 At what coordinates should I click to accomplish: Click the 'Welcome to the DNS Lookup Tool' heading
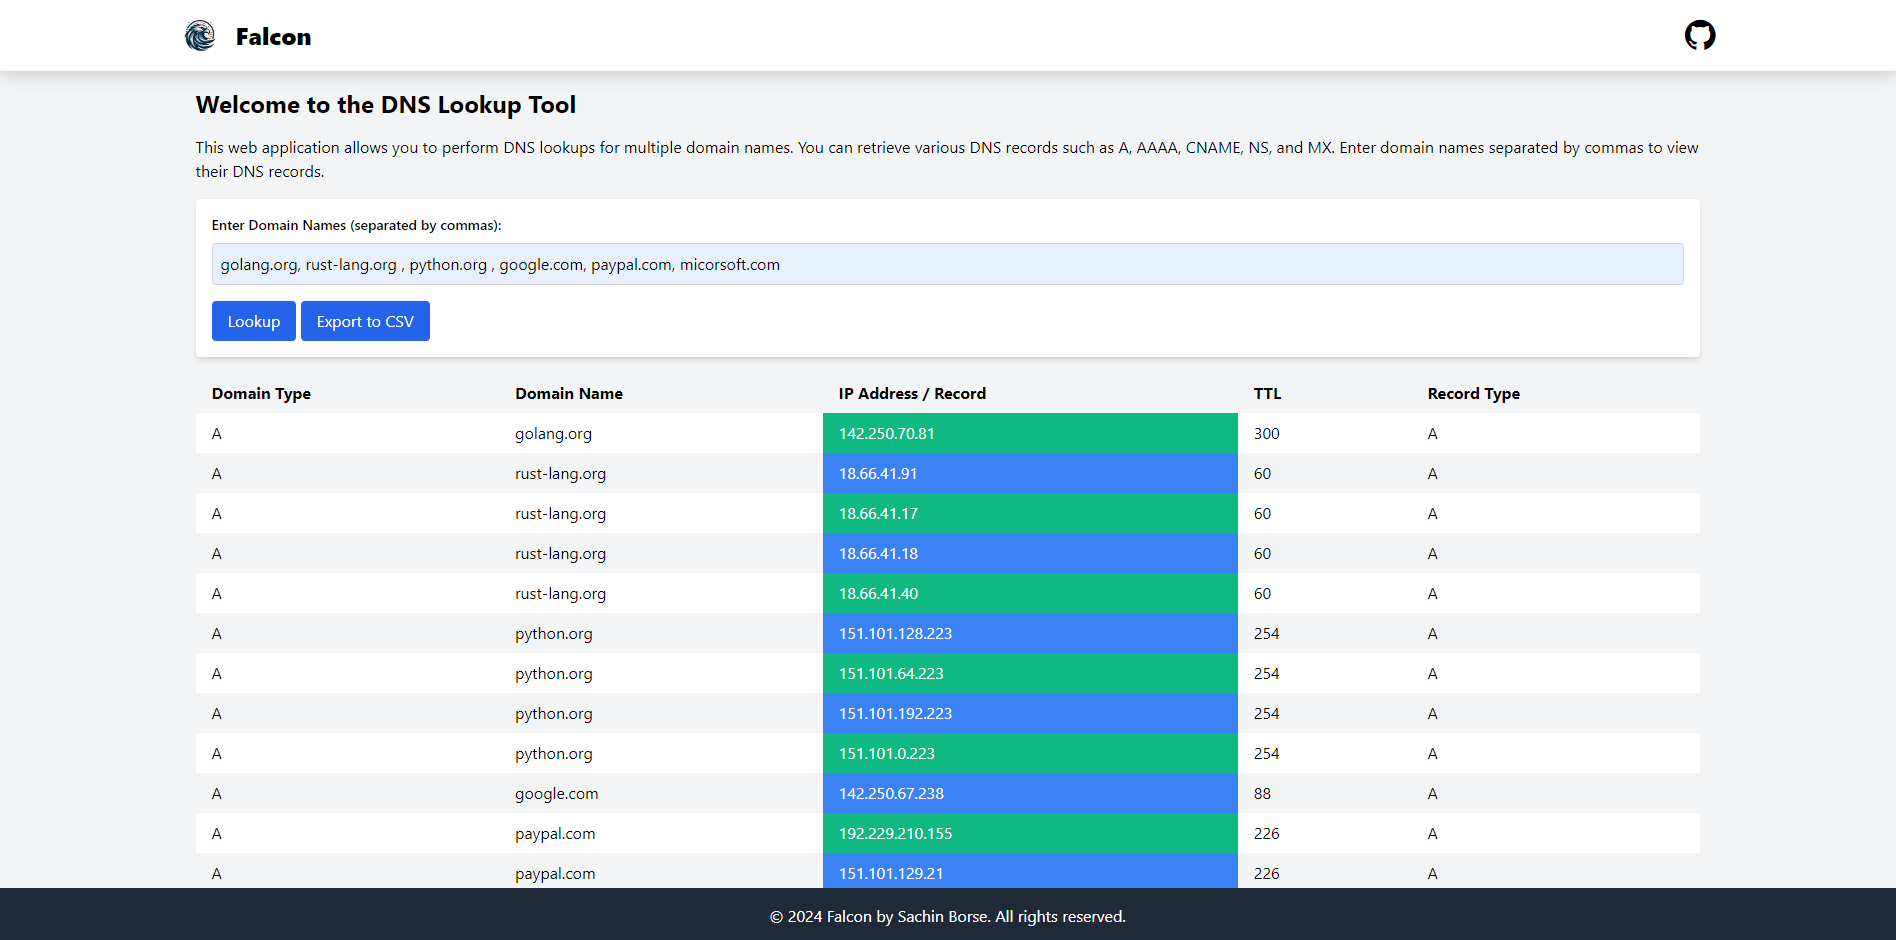click(386, 105)
